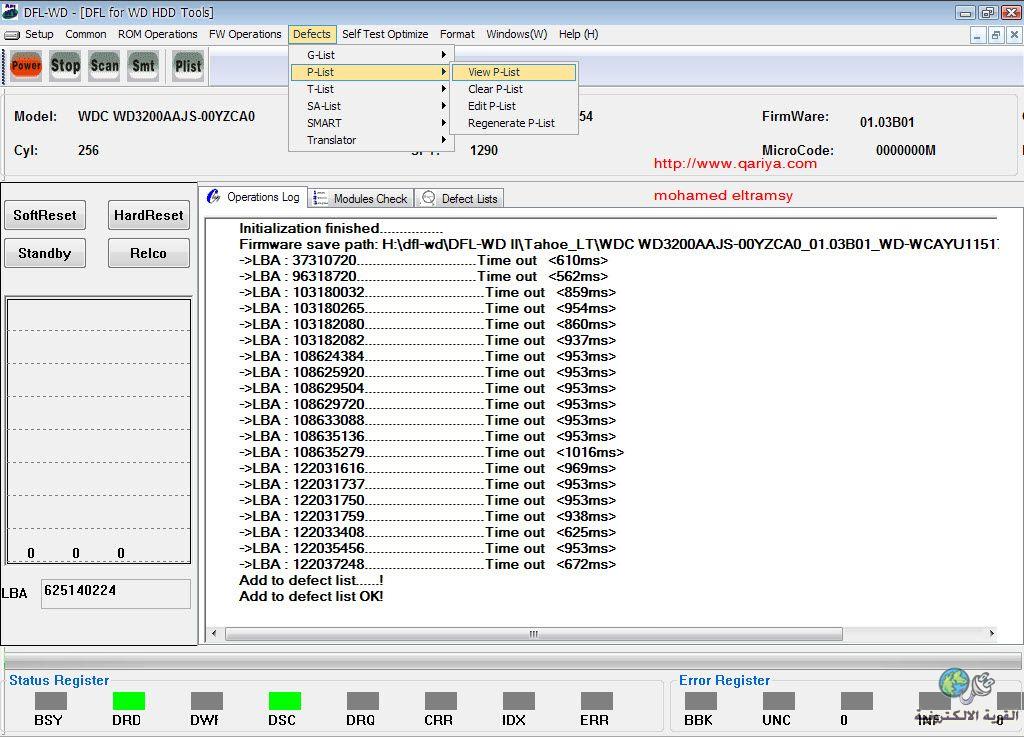1024x738 pixels.
Task: Open the Self Test Optimize menu
Action: tap(385, 34)
